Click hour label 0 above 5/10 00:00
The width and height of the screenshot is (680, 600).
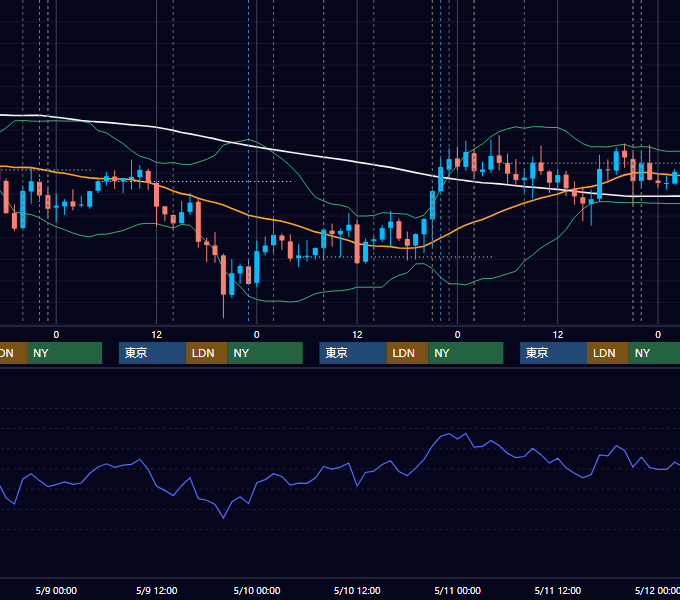(x=257, y=335)
